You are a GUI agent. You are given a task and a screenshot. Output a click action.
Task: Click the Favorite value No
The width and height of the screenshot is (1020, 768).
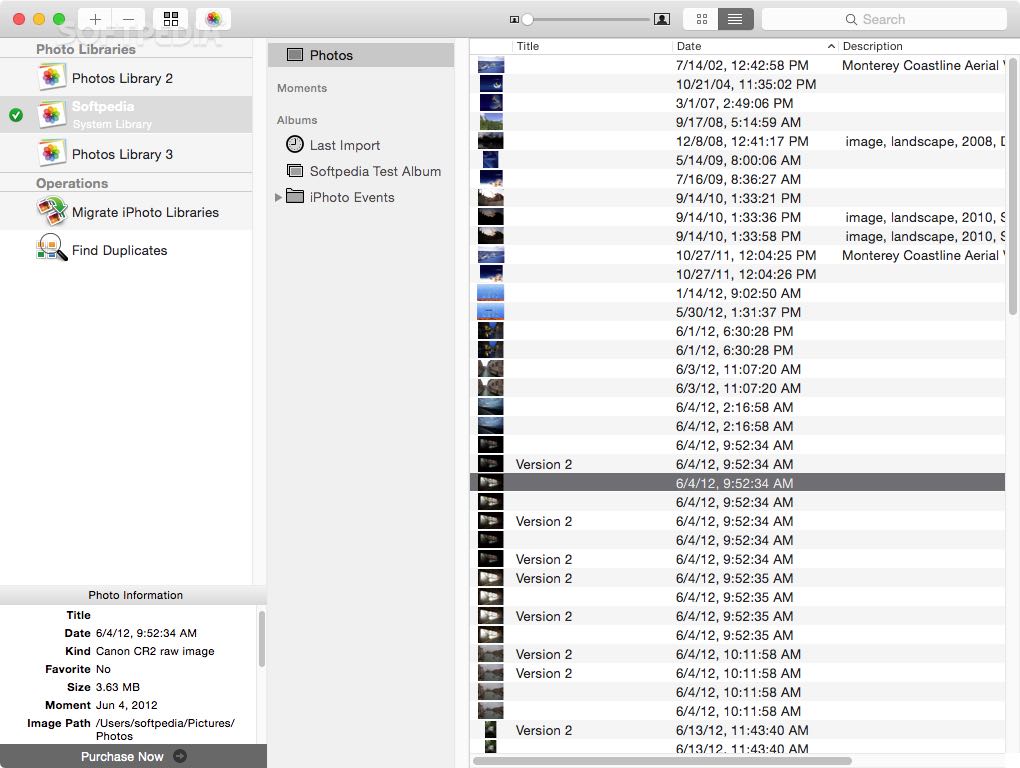(103, 669)
